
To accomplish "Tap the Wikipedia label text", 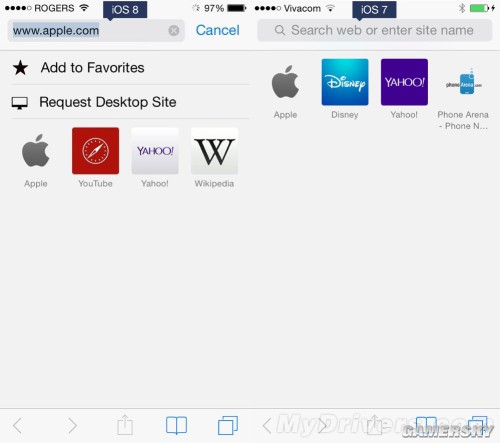I will [x=214, y=183].
